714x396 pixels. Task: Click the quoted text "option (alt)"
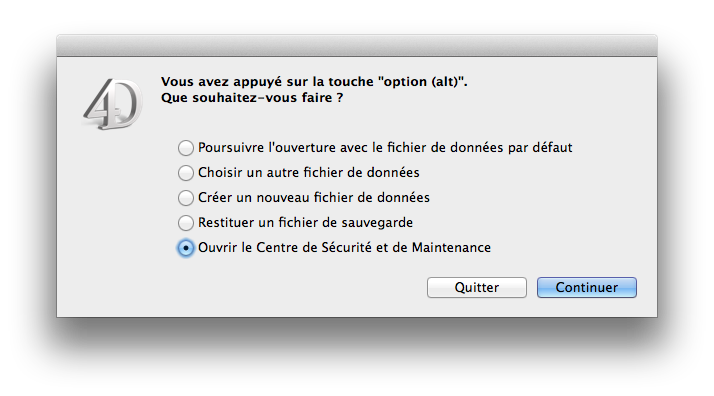[421, 82]
